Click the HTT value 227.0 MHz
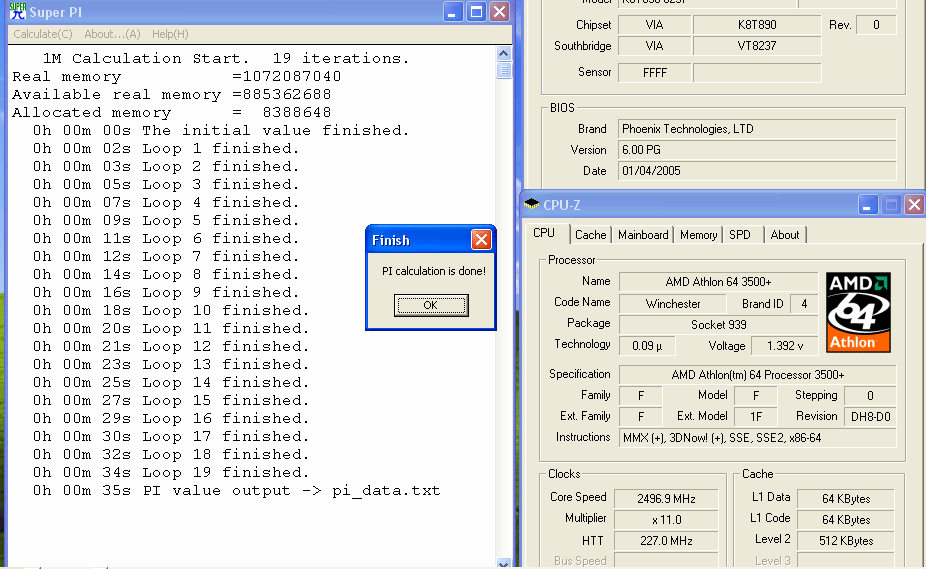 pos(666,541)
